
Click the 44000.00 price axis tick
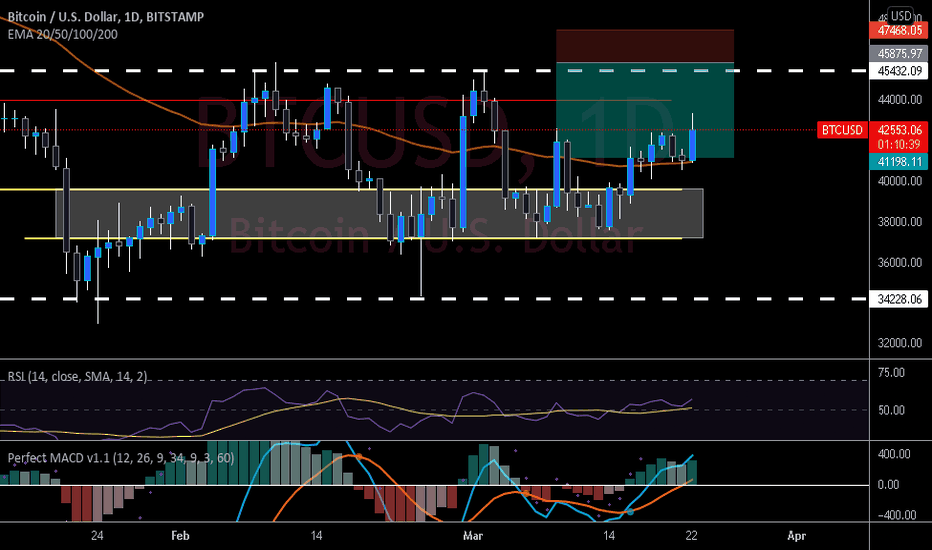[x=900, y=99]
